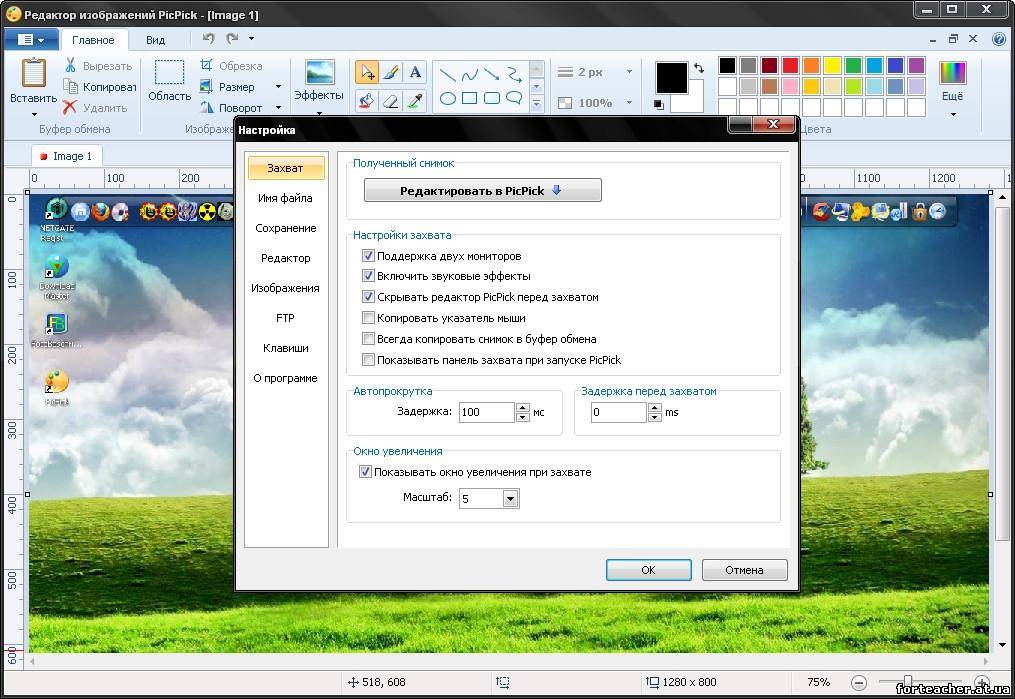Open Редактор settings section
Screen dimensions: 1015x699
(285, 258)
